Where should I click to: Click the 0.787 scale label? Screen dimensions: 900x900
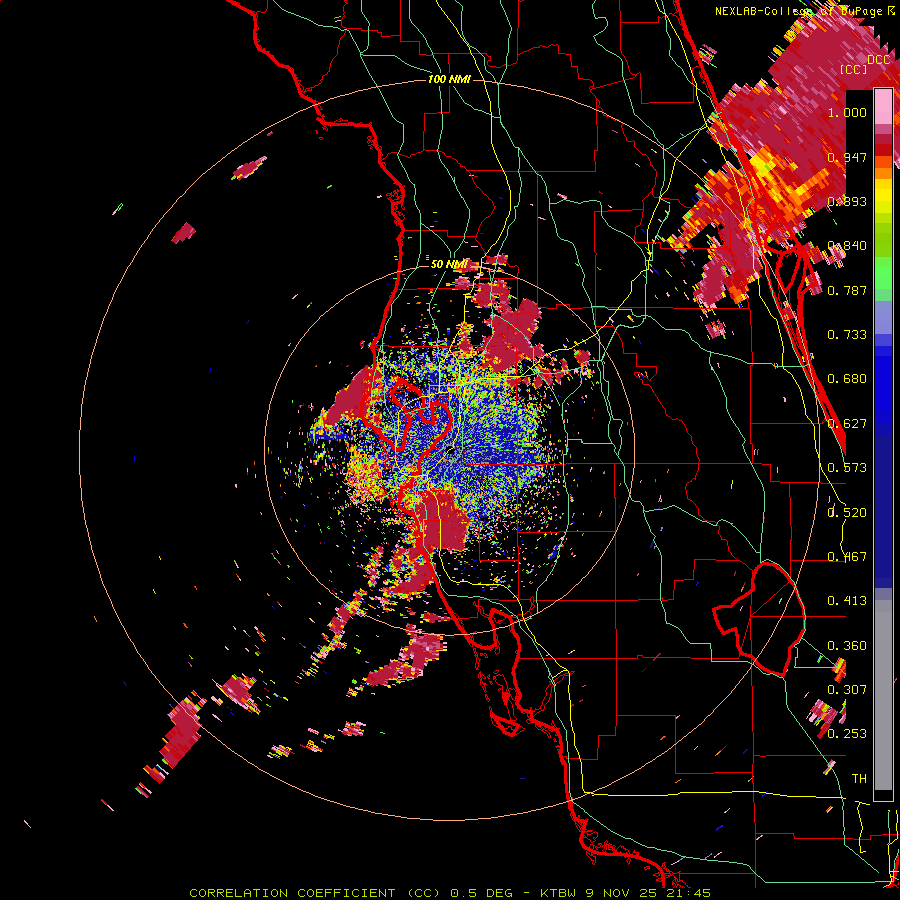[847, 290]
